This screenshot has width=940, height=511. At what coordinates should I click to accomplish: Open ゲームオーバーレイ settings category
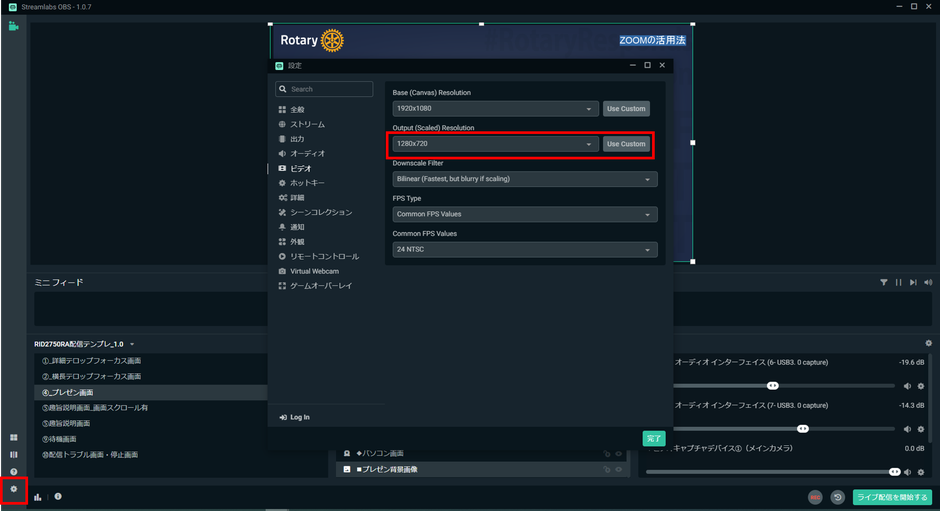point(321,286)
